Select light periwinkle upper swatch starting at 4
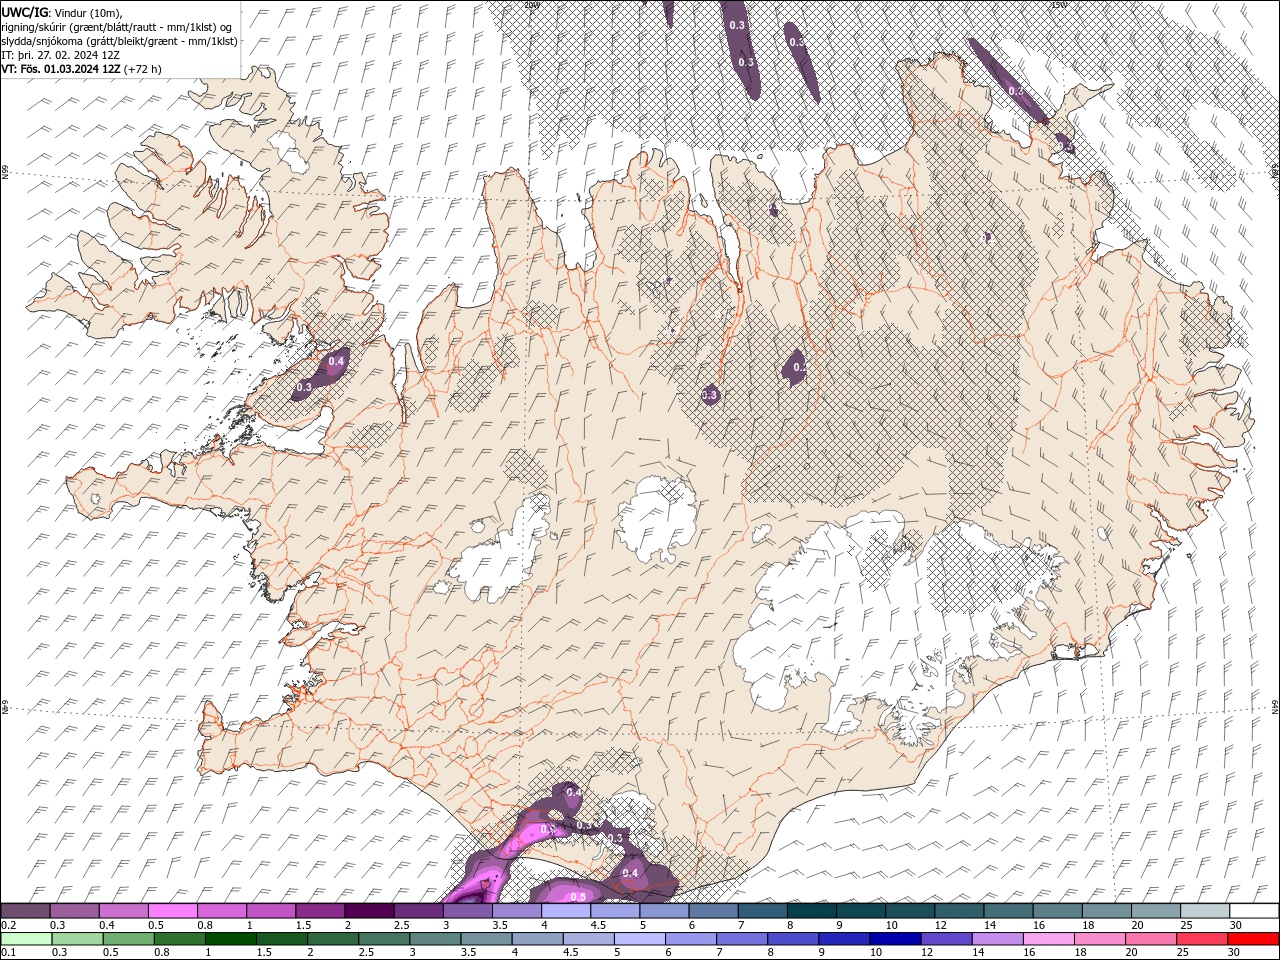This screenshot has width=1280, height=960. (x=565, y=911)
